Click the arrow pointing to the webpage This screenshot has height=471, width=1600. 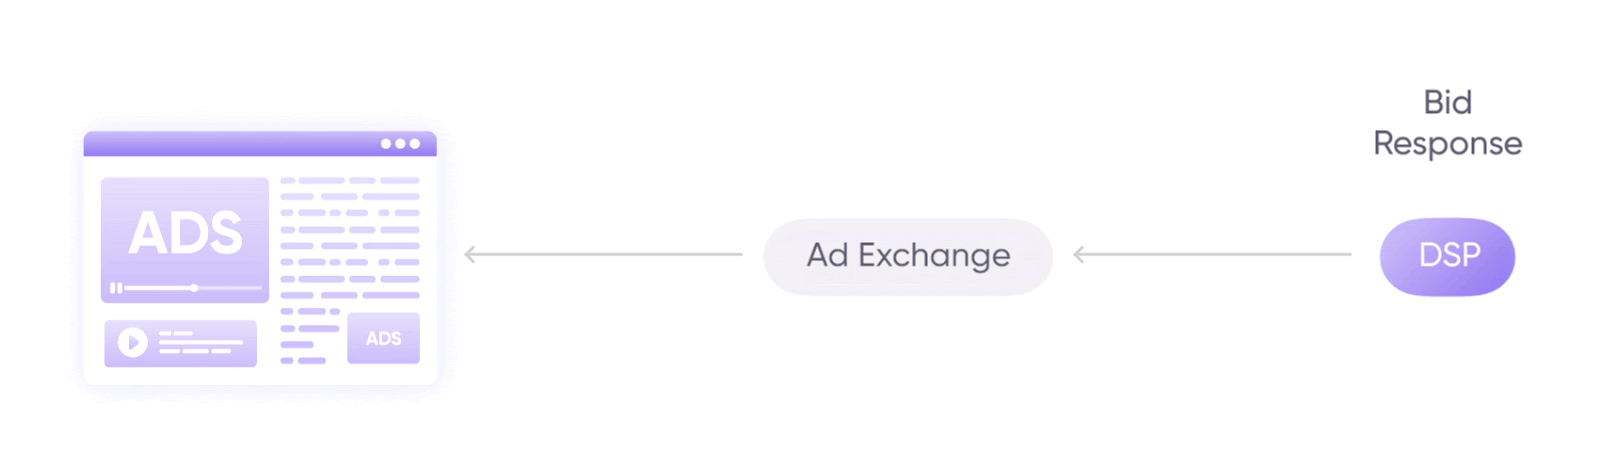(603, 254)
